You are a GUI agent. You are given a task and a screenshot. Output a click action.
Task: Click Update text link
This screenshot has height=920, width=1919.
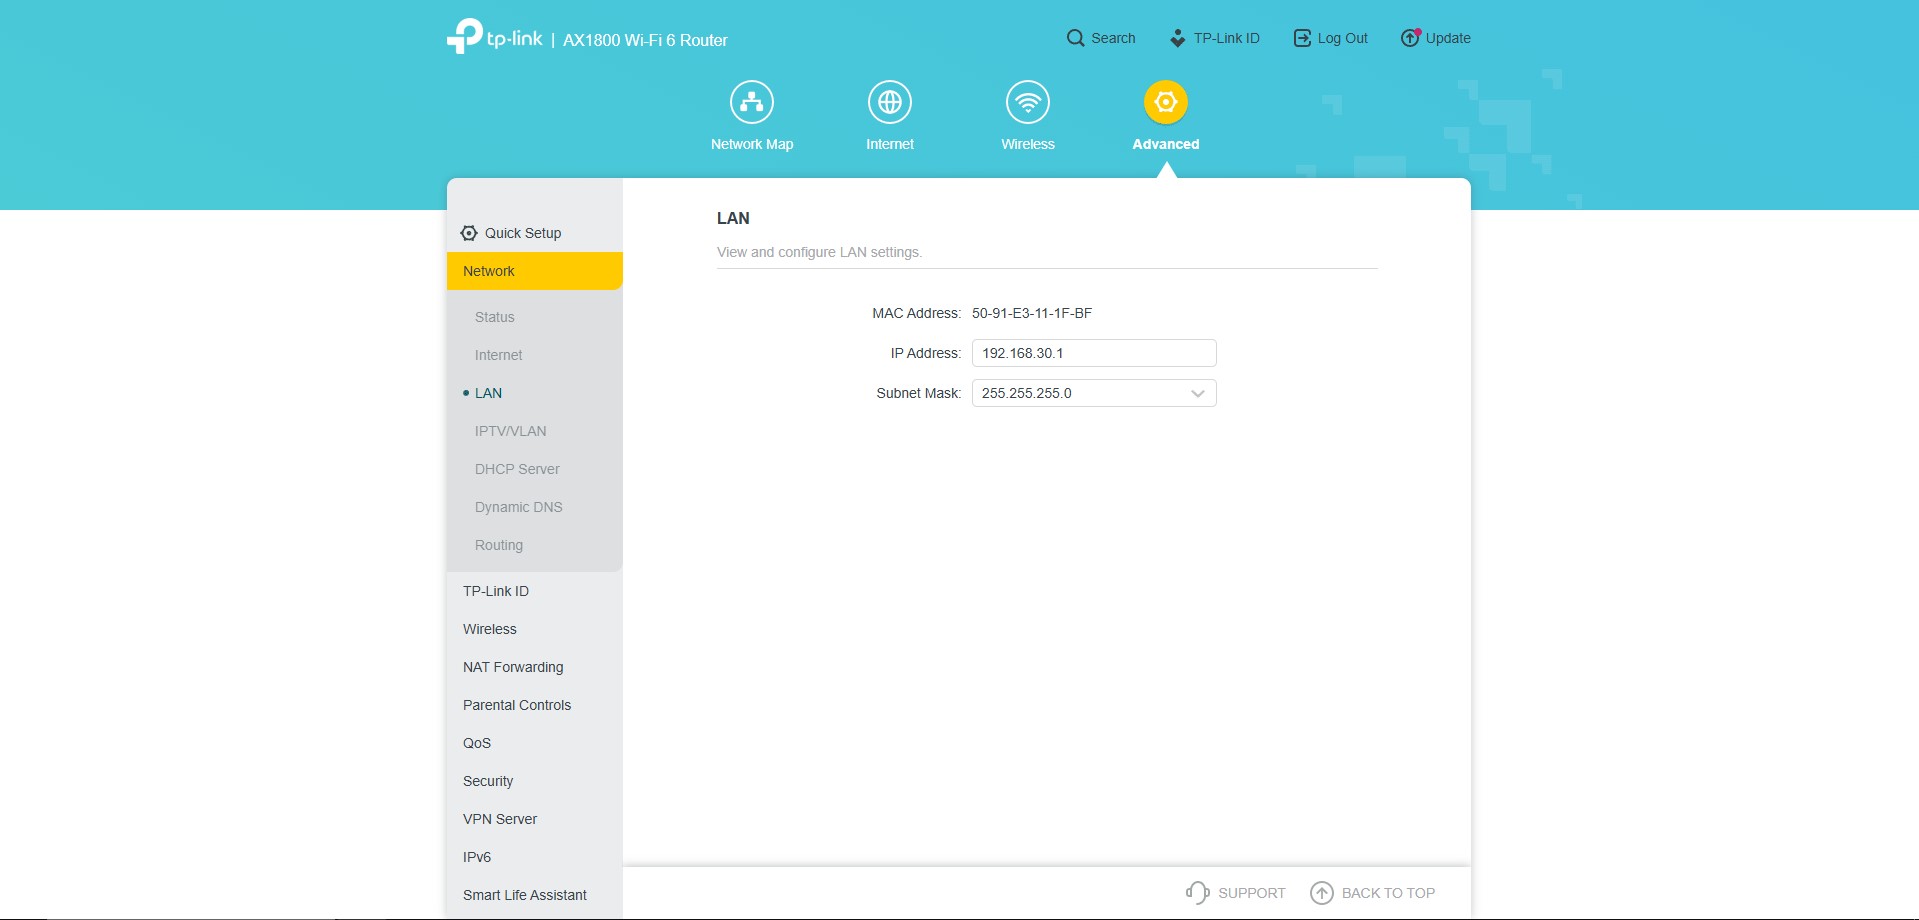click(x=1448, y=38)
